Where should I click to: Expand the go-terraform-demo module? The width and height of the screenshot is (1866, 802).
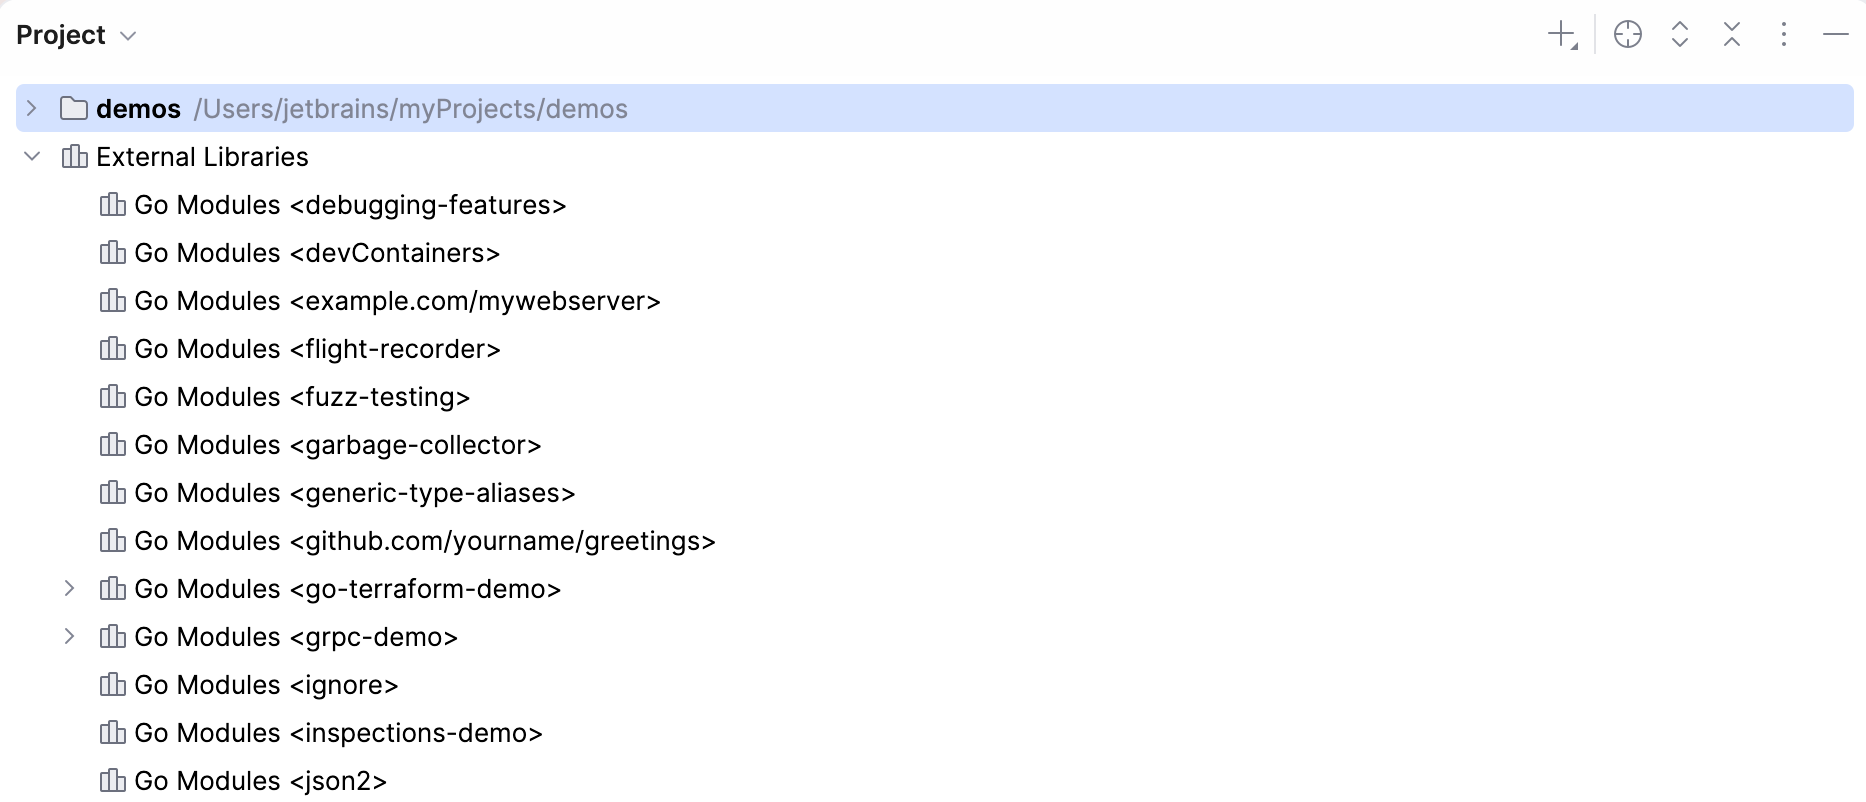[x=70, y=589]
